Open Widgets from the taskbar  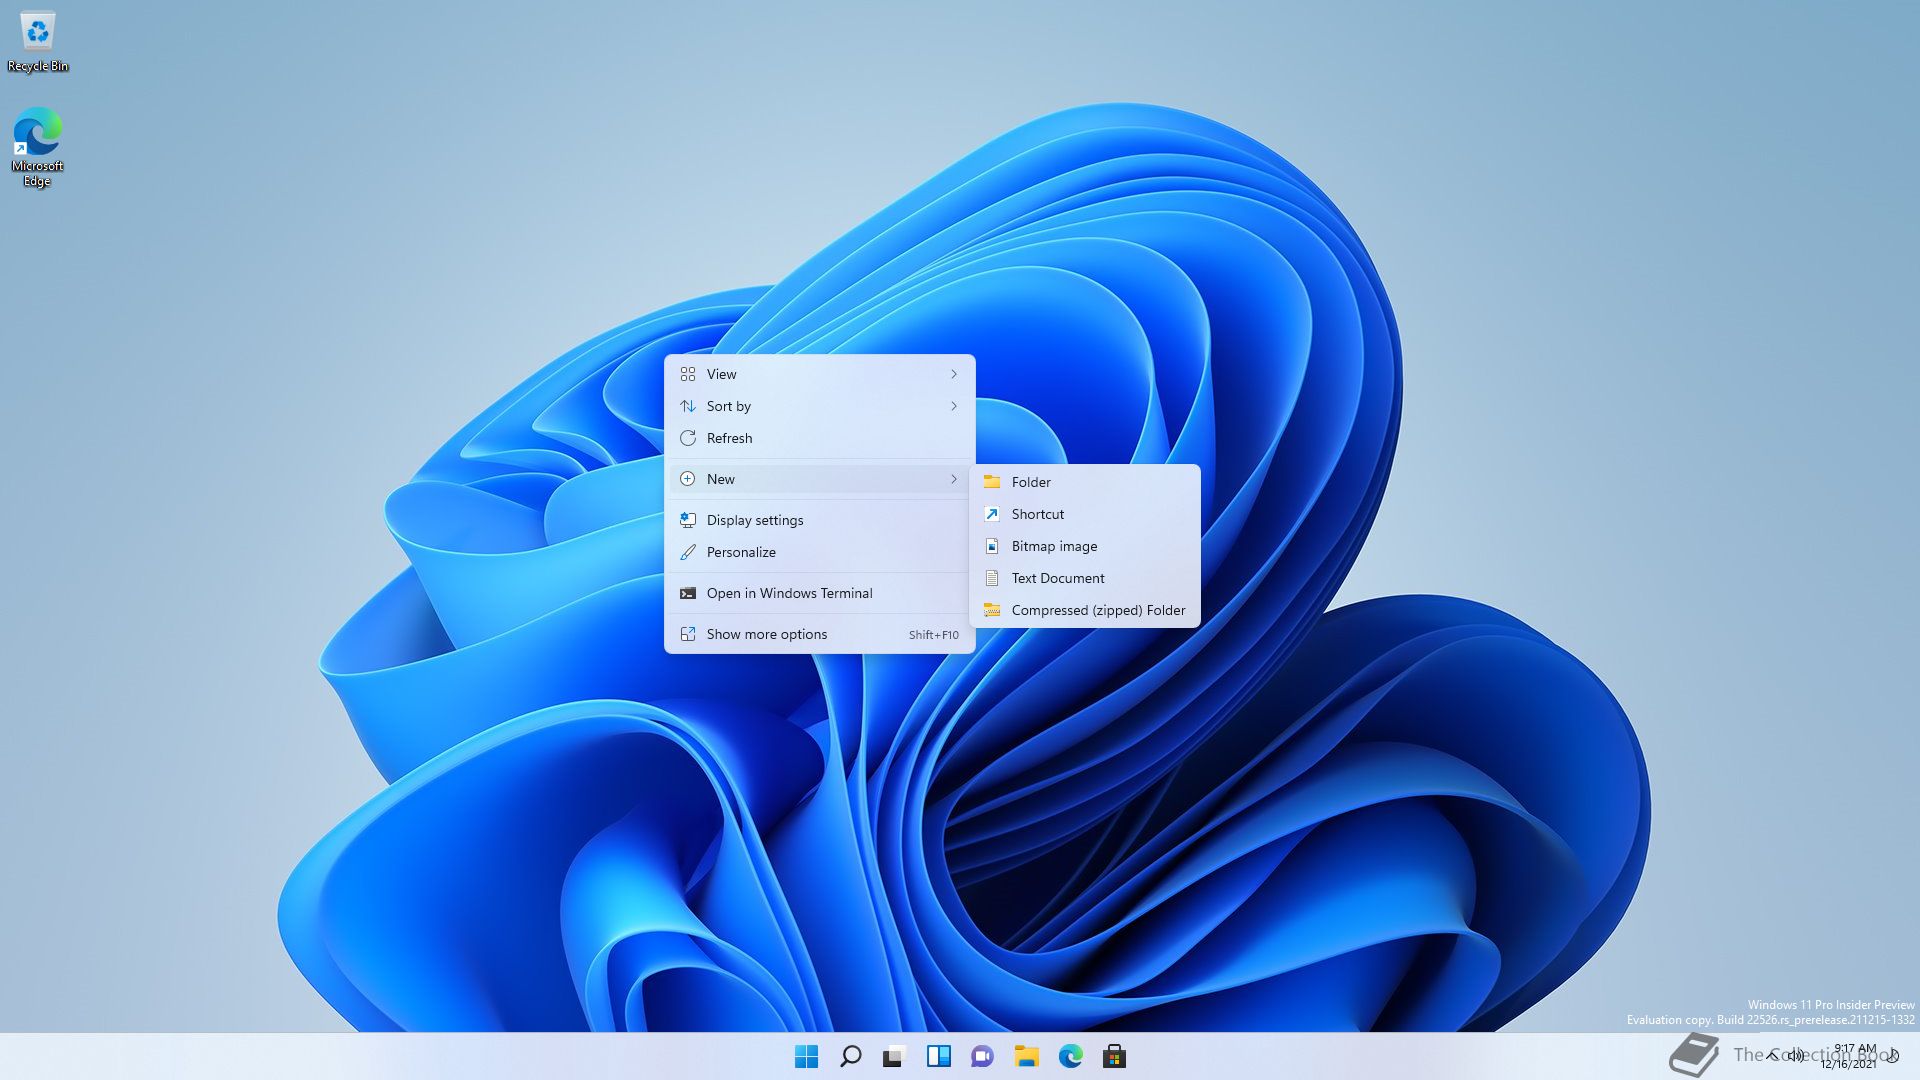point(938,1056)
